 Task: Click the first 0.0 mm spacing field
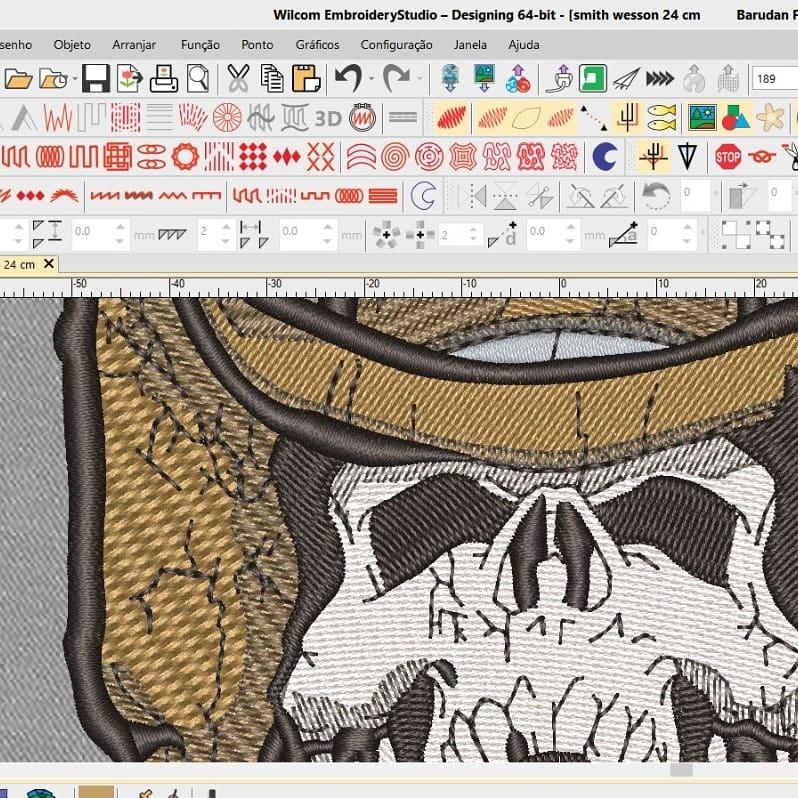click(100, 234)
